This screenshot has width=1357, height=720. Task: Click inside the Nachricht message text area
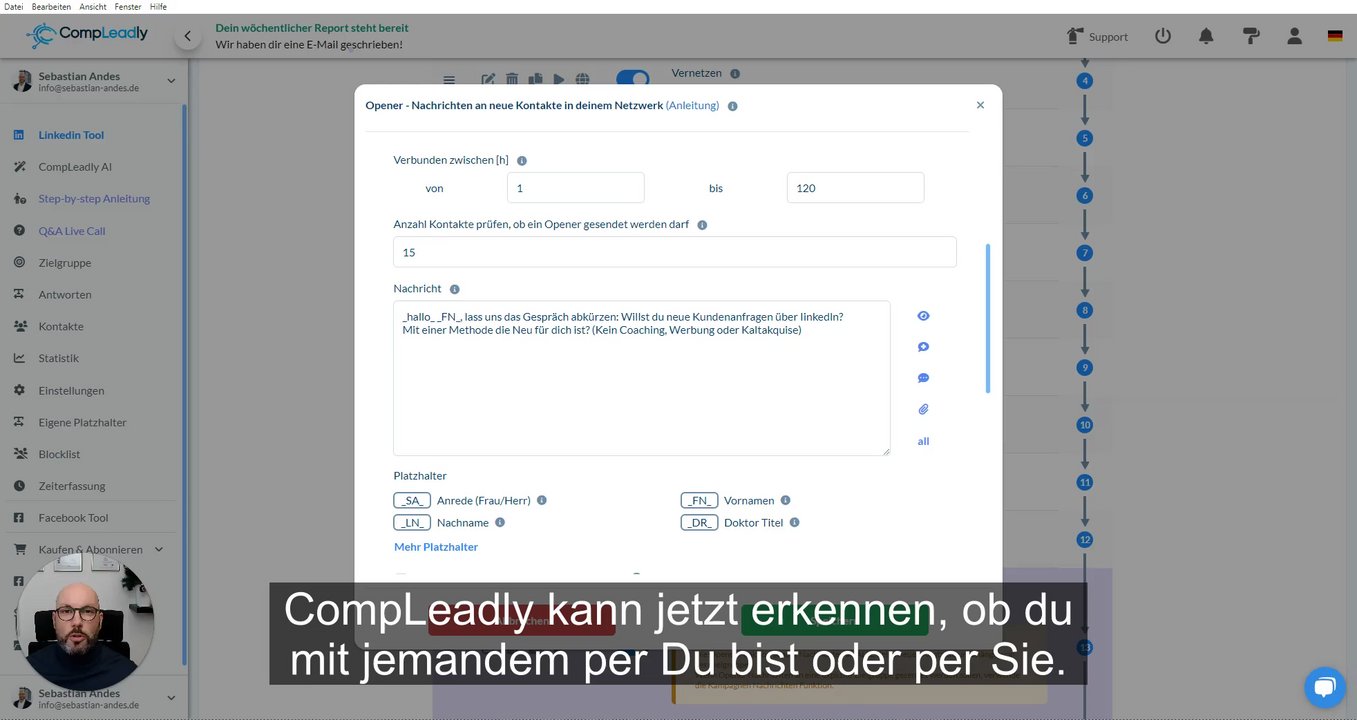click(x=642, y=378)
